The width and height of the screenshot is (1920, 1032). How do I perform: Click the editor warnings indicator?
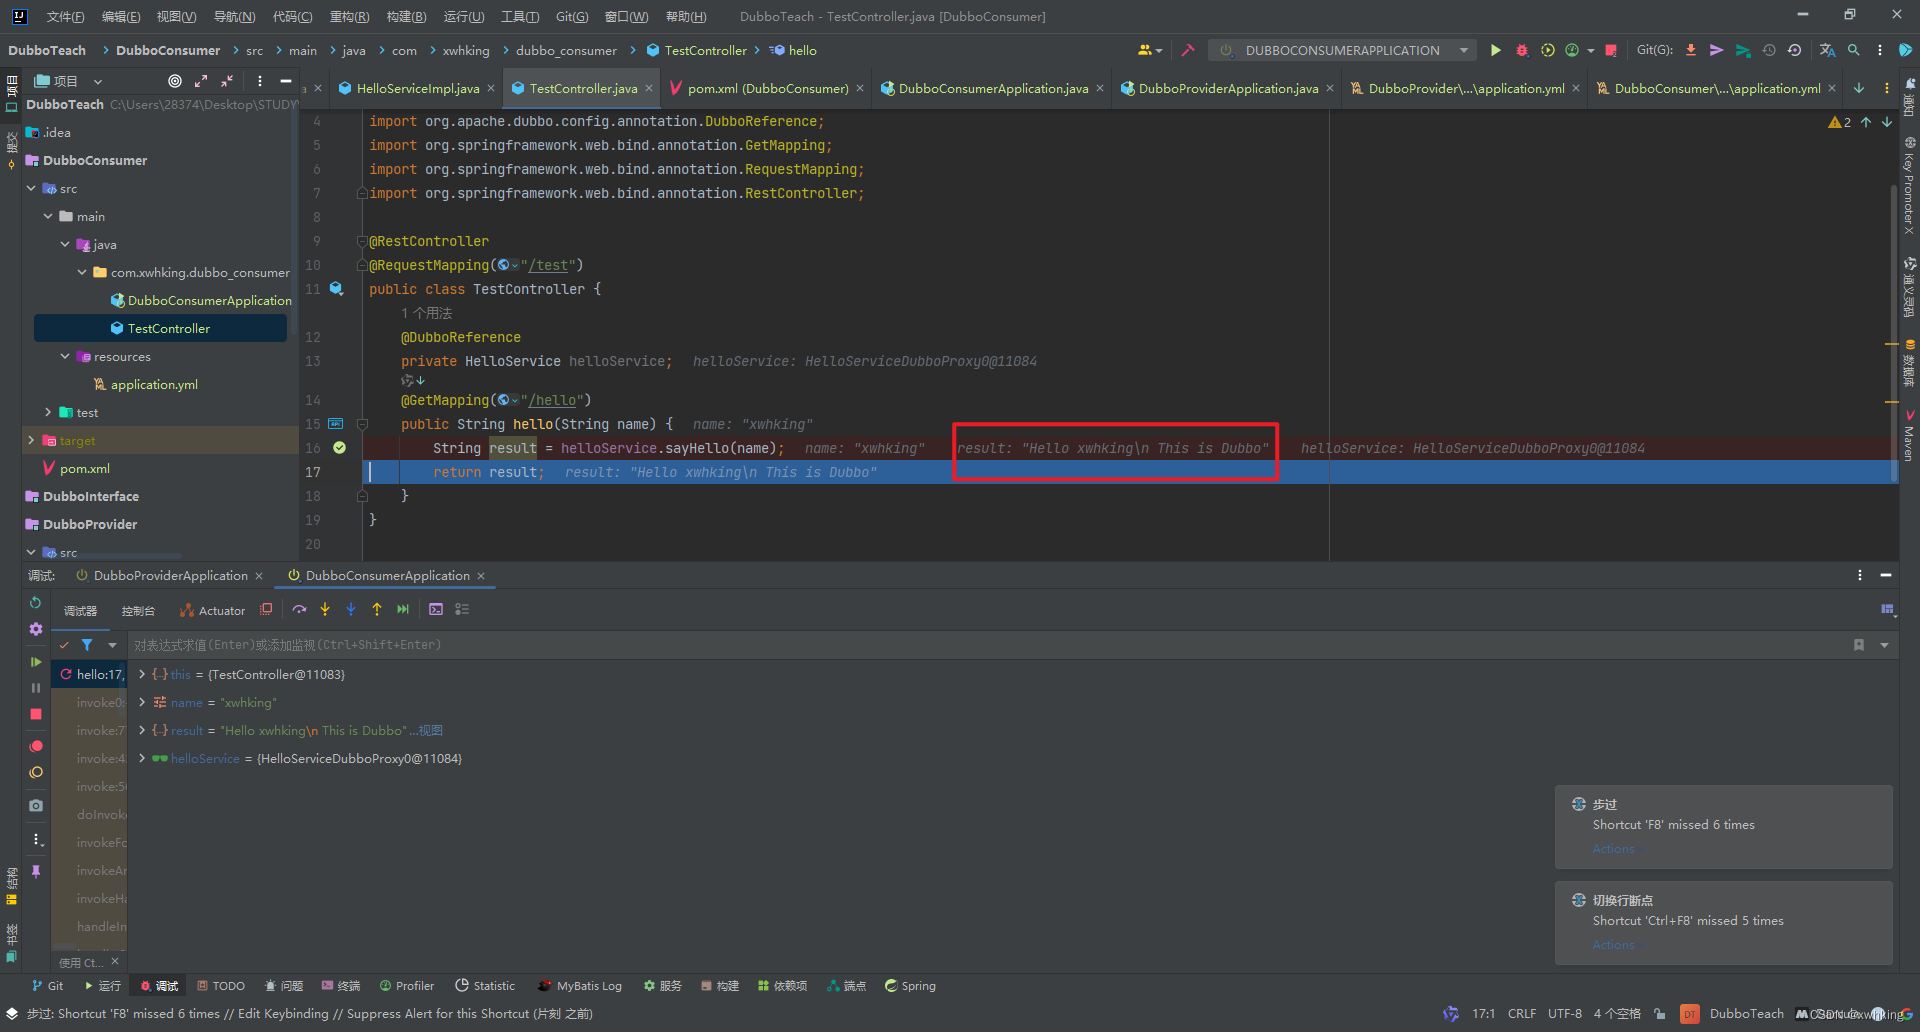coord(1840,122)
